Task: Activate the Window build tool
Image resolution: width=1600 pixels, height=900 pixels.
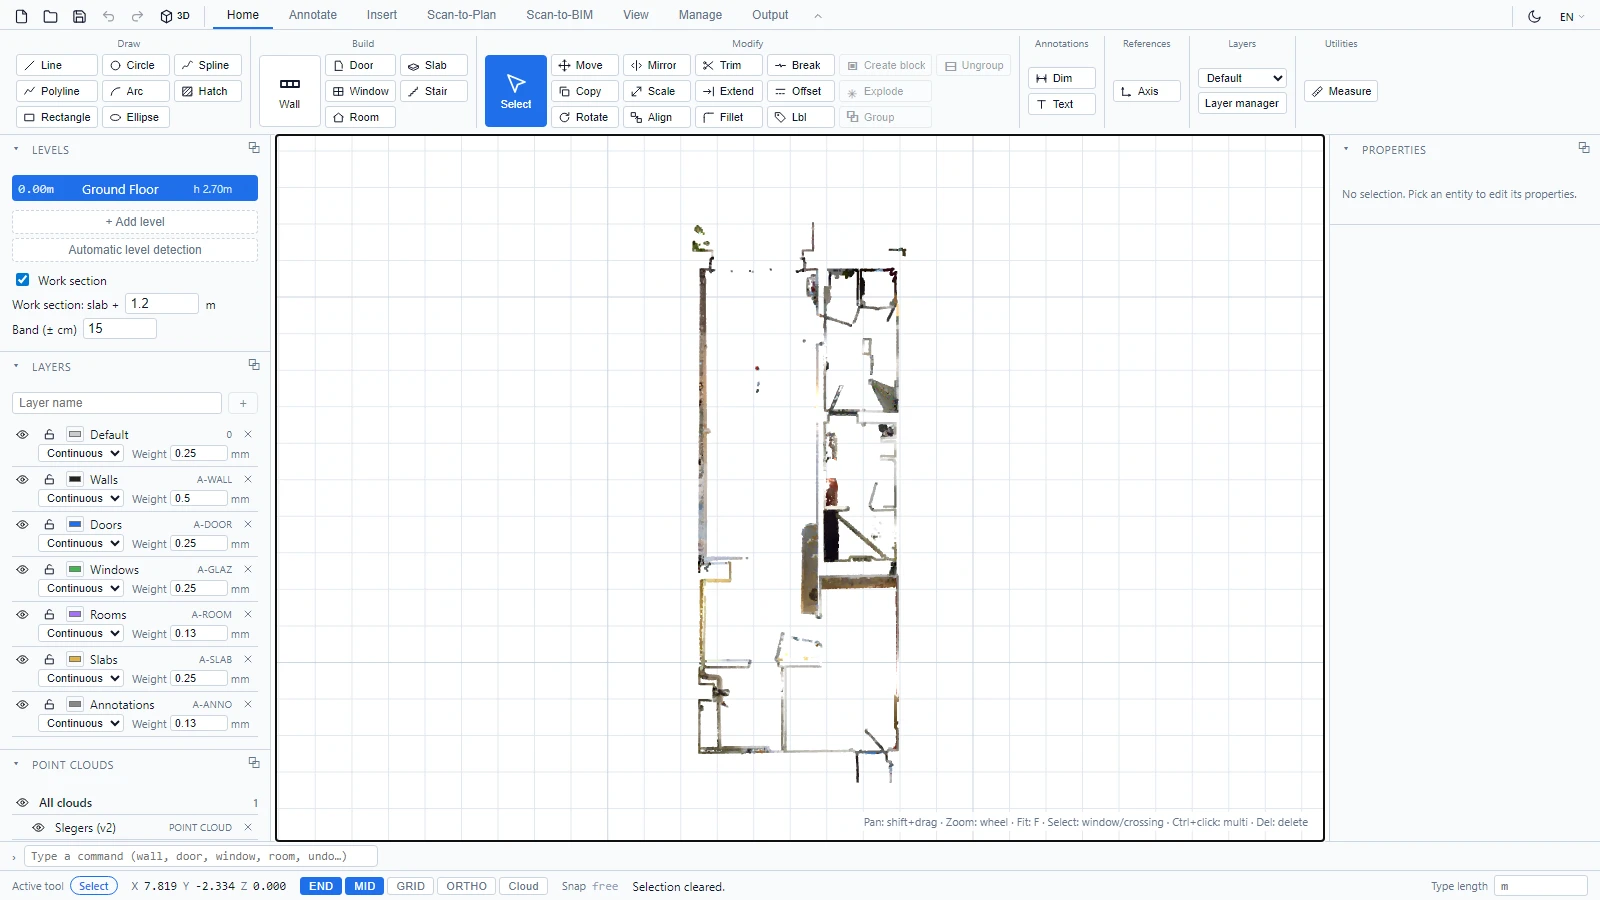Action: tap(360, 91)
